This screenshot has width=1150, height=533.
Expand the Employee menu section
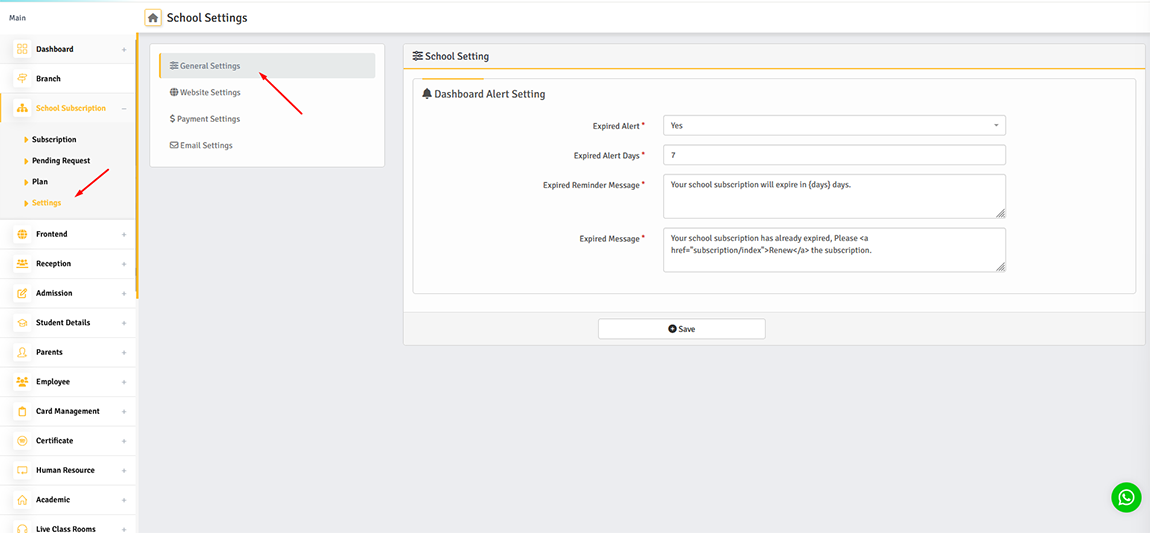click(x=124, y=382)
